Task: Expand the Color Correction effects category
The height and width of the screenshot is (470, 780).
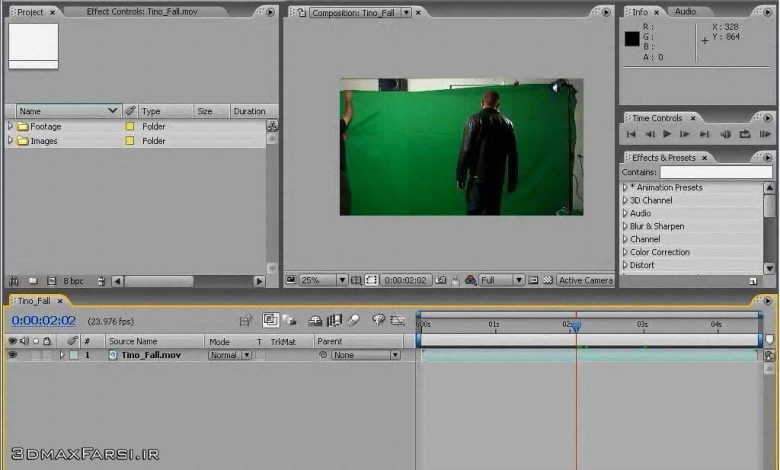Action: coord(625,252)
